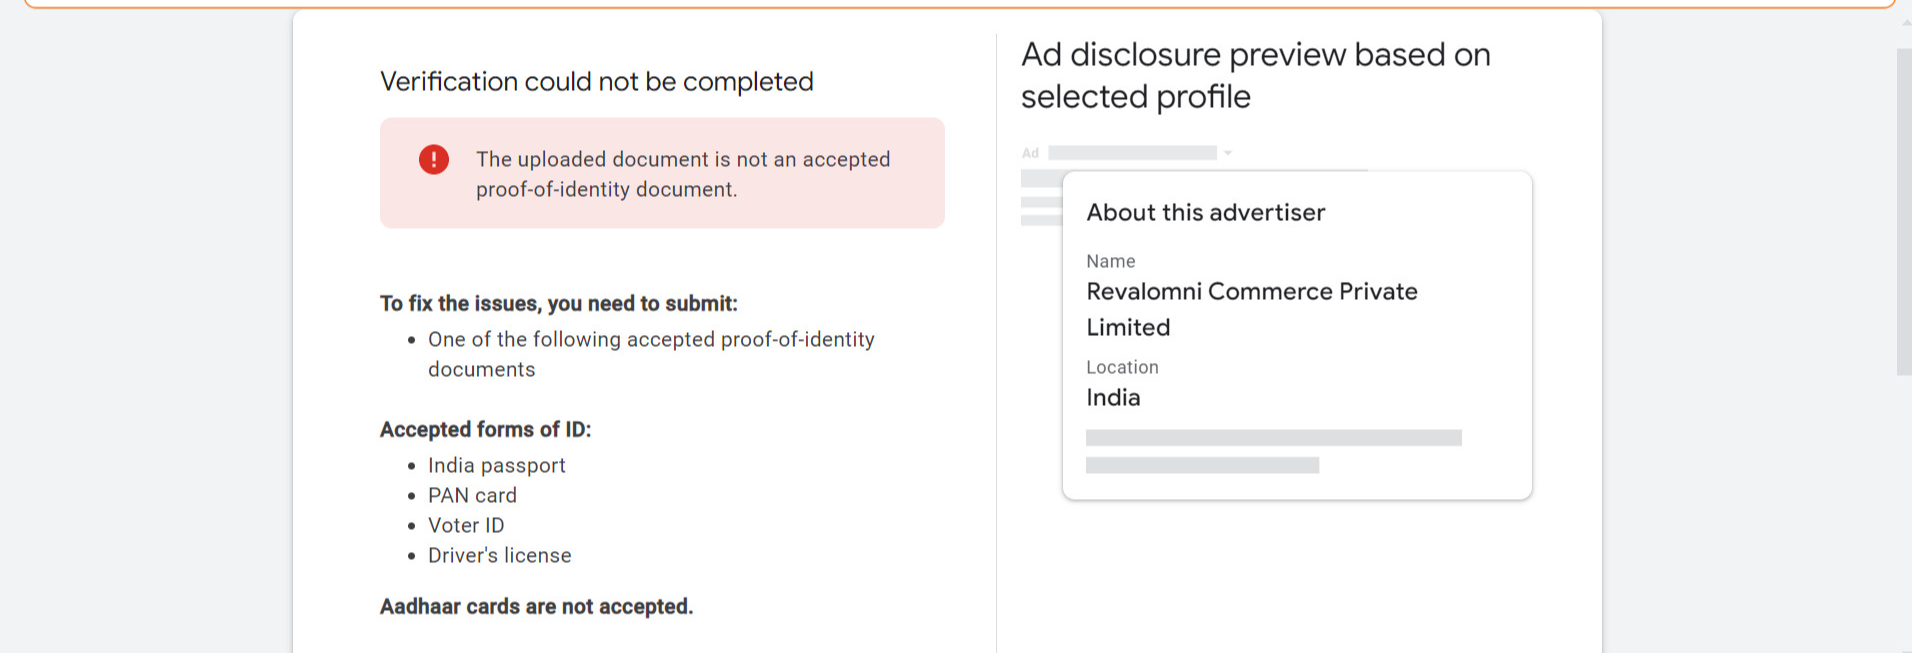This screenshot has height=669, width=1912.
Task: Click the grey placeholder URL bar next to Ad
Action: pyautogui.click(x=1132, y=153)
